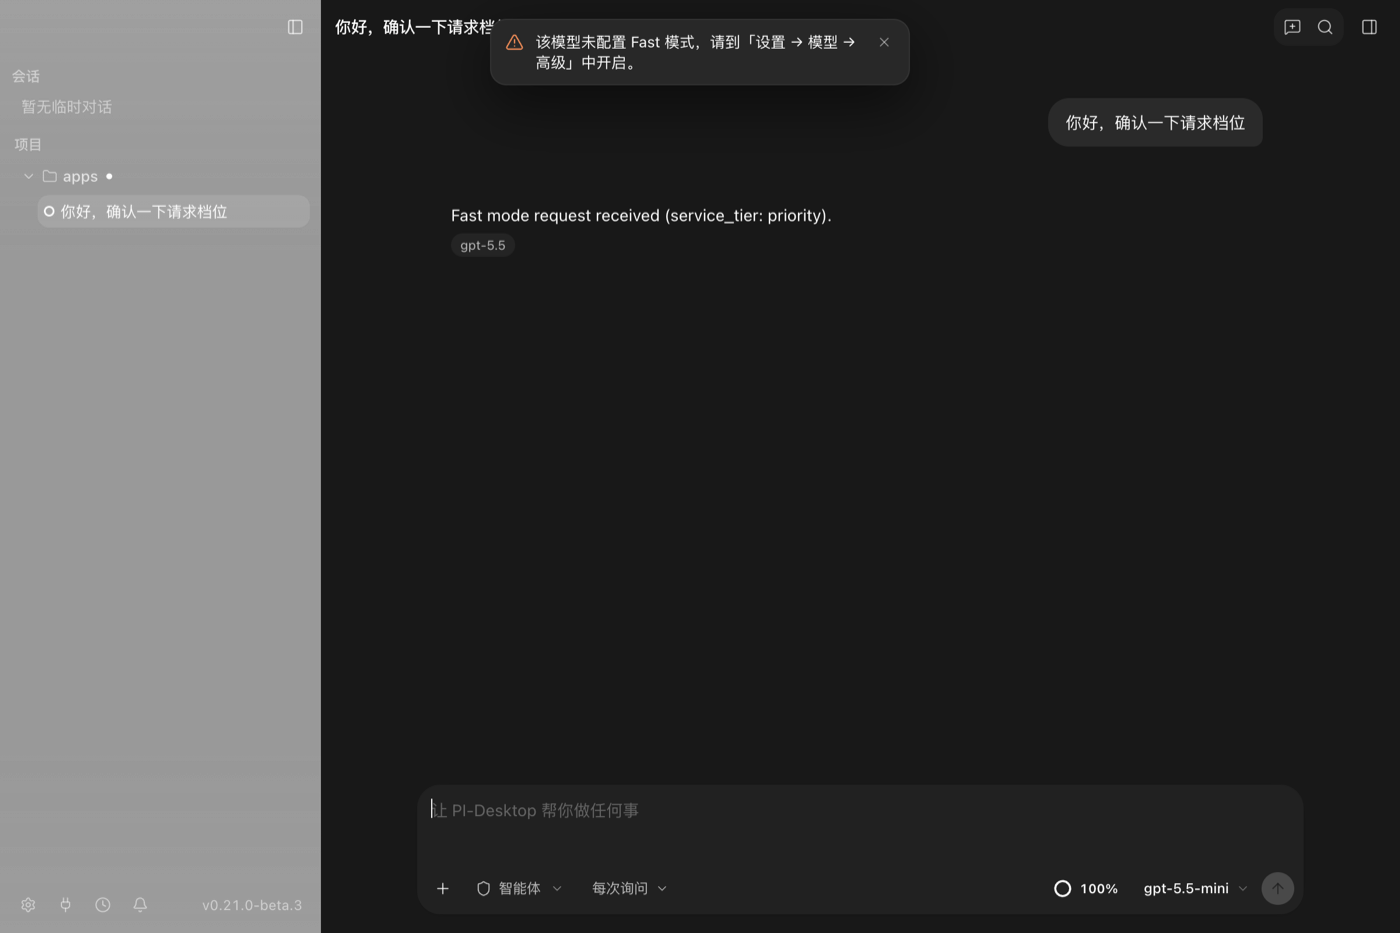The height and width of the screenshot is (933, 1400).
Task: Click the 暂无临时对话 placeholder text
Action: 67,107
